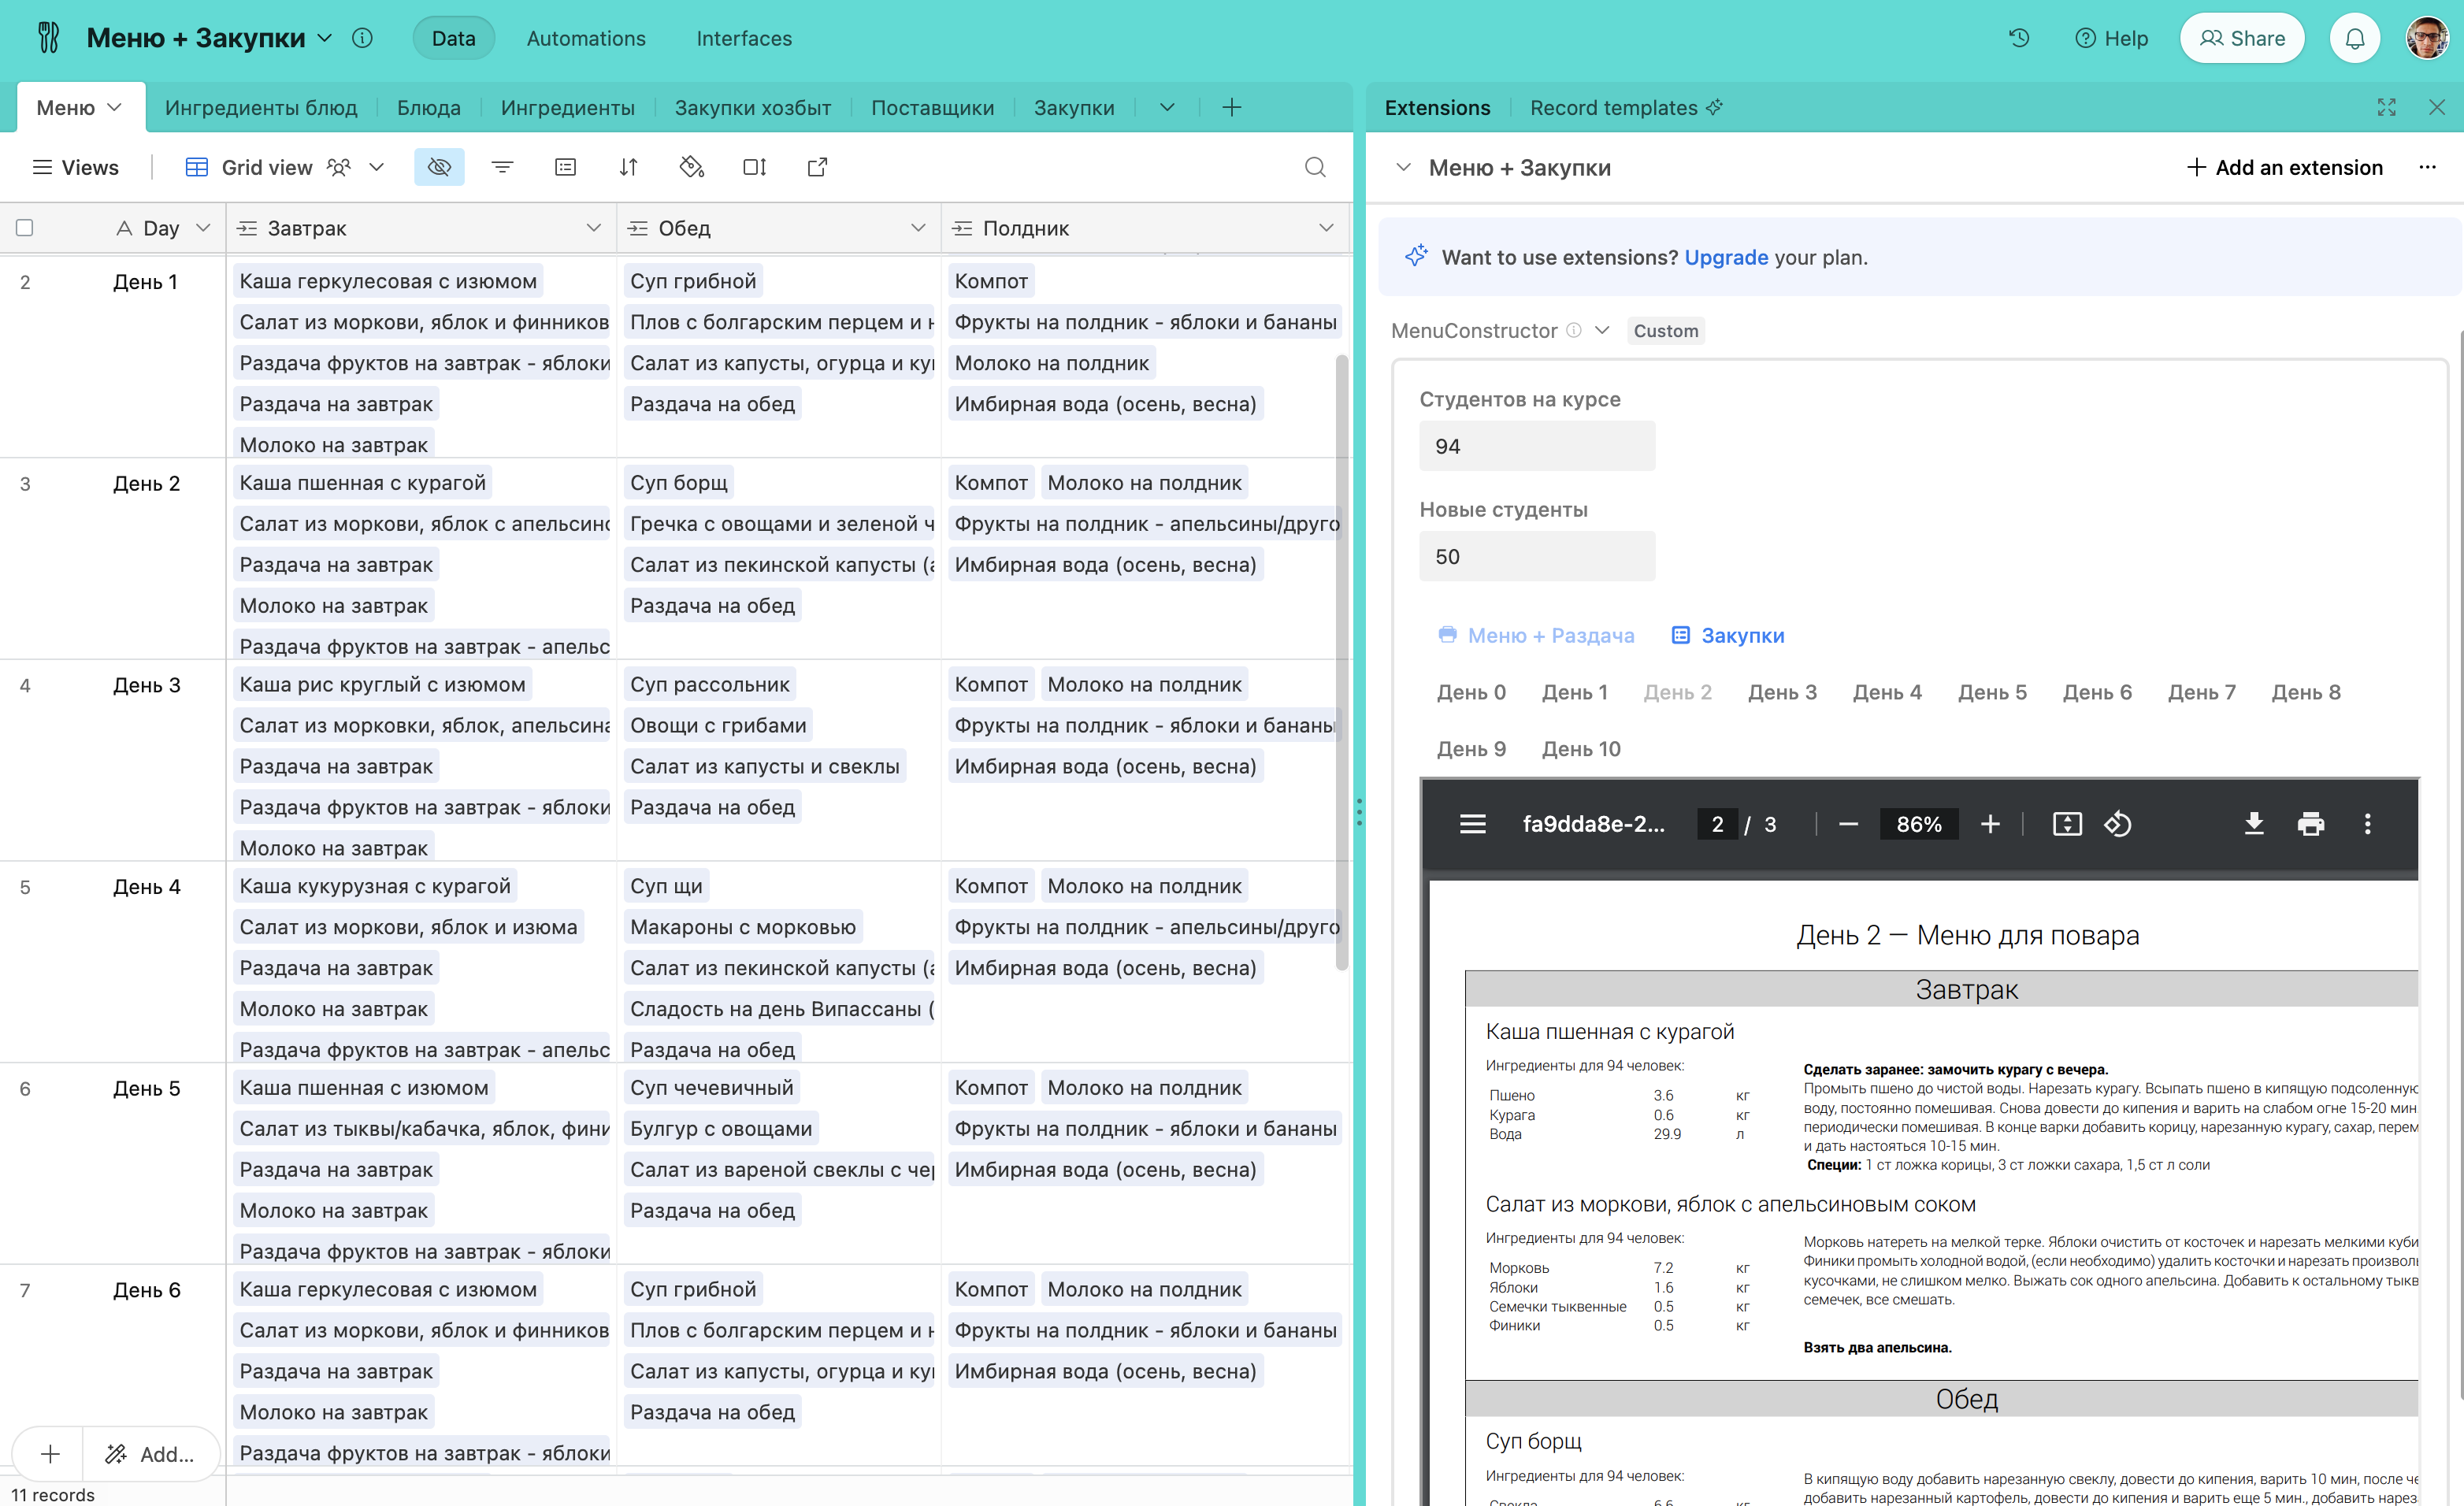
Task: Select all records checkbox in header
Action: point(25,227)
